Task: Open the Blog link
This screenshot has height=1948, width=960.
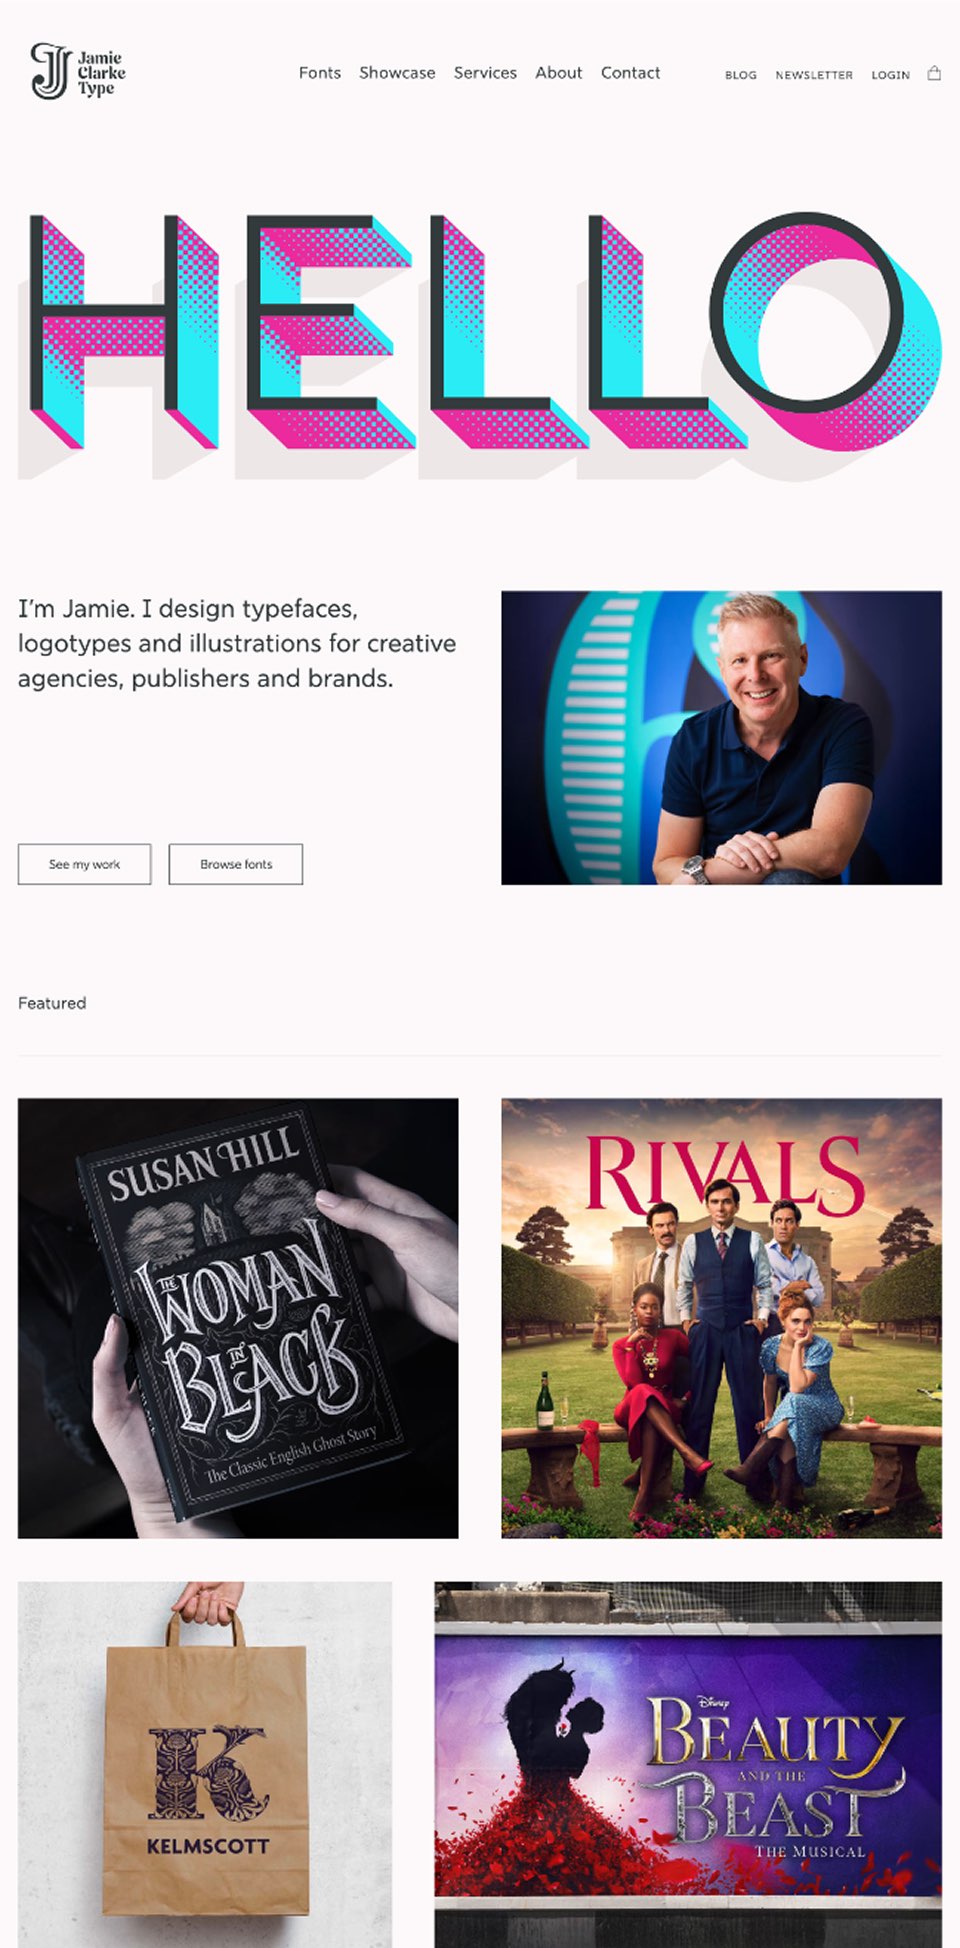Action: (741, 75)
